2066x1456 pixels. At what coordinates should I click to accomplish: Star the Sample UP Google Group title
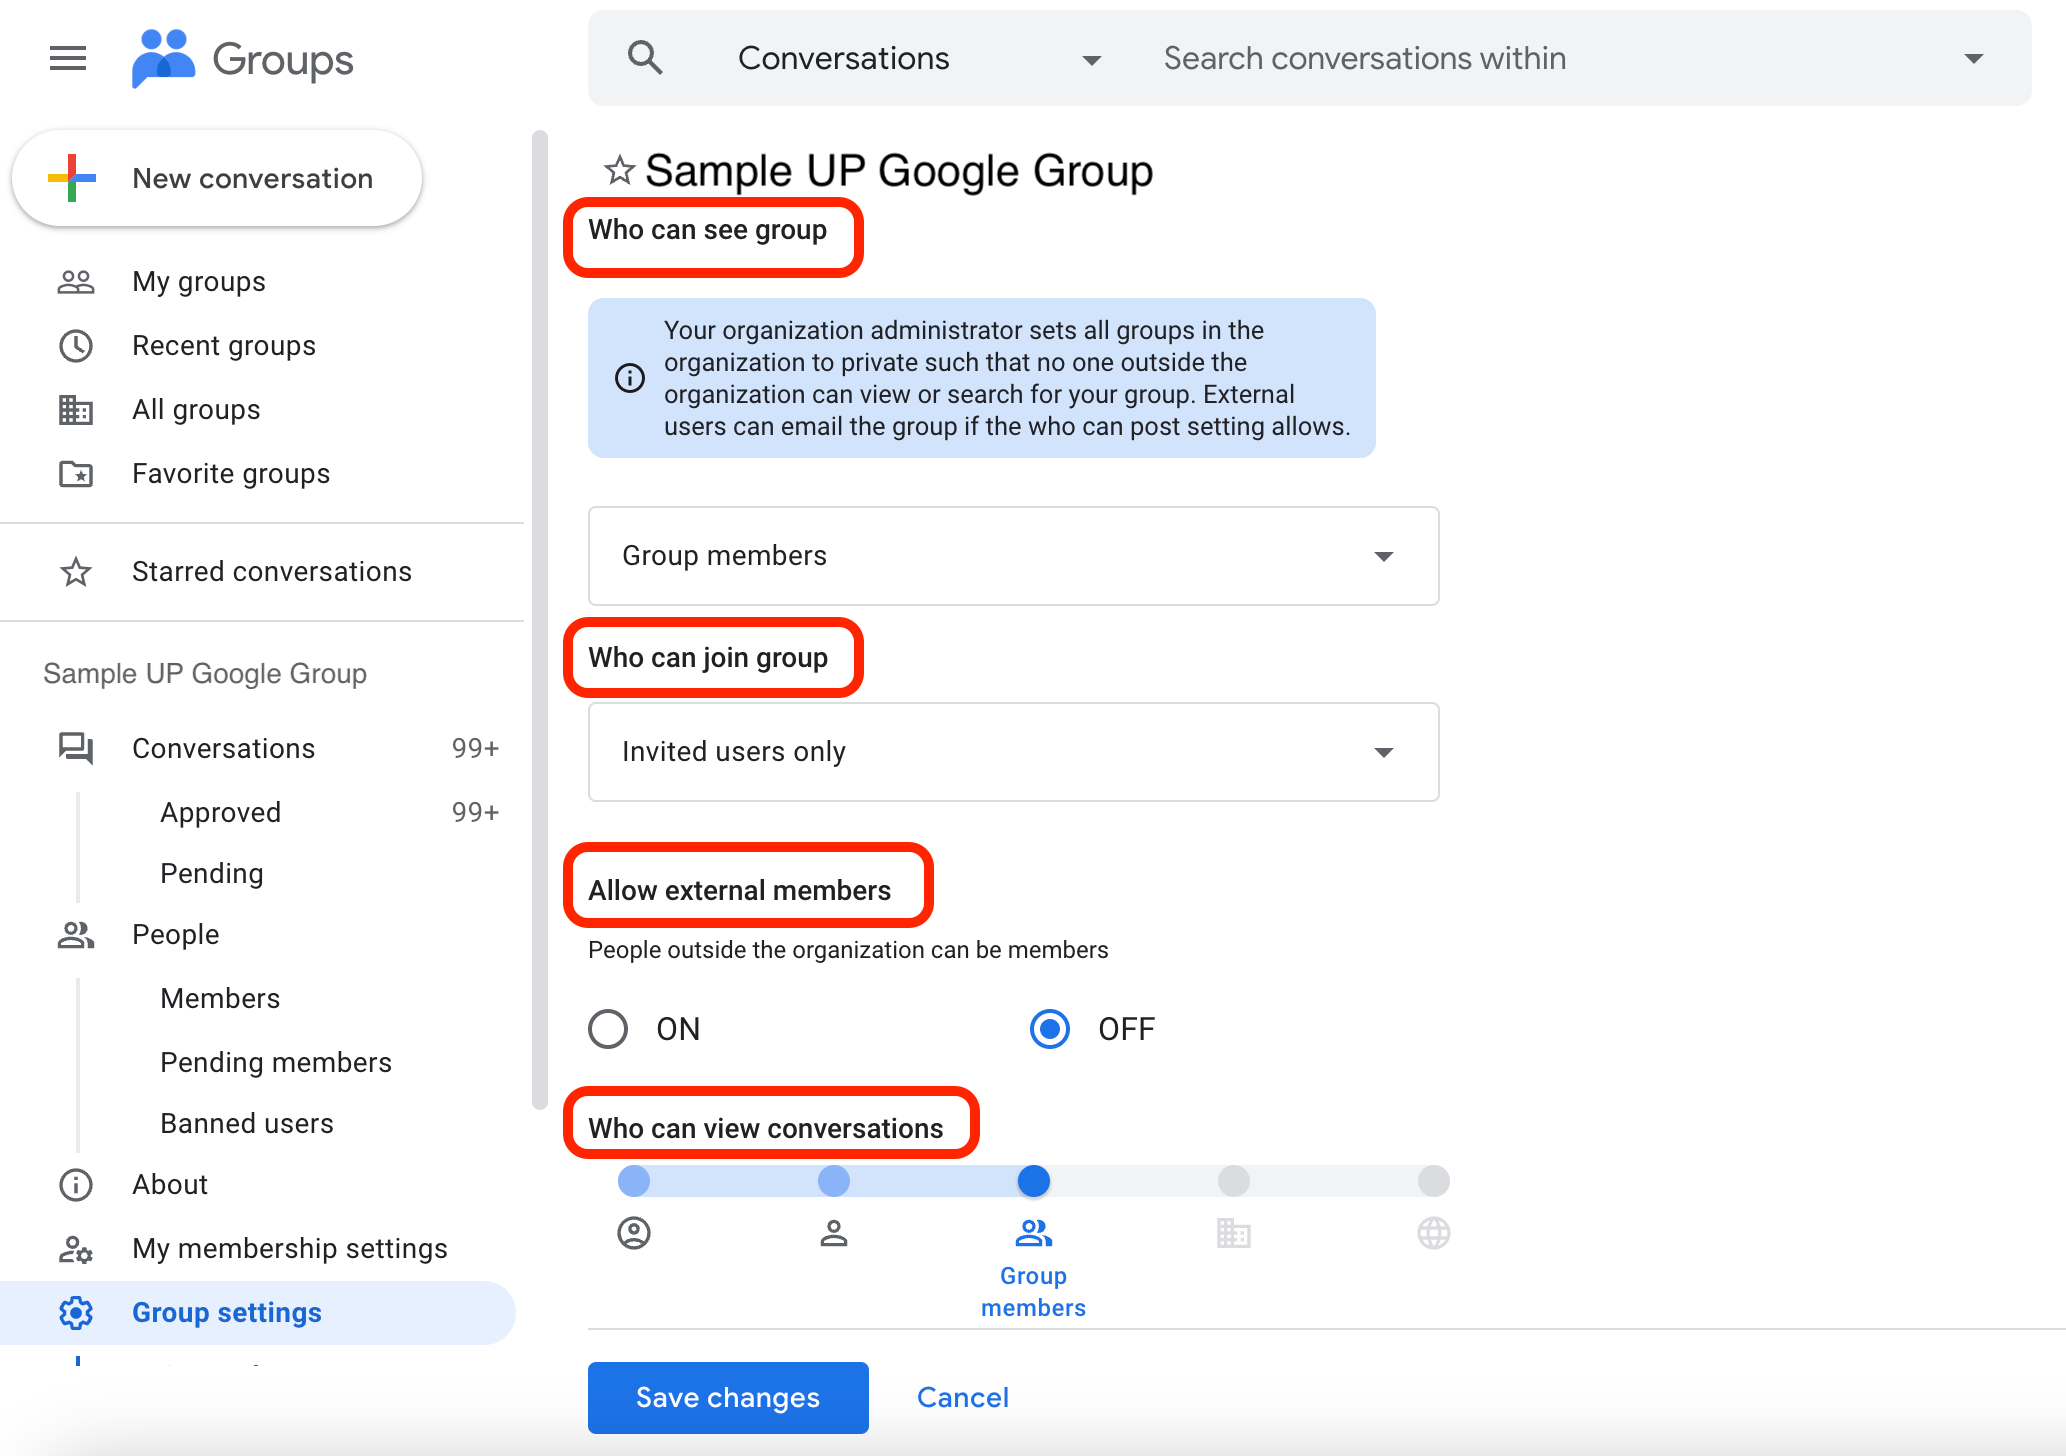(x=619, y=171)
